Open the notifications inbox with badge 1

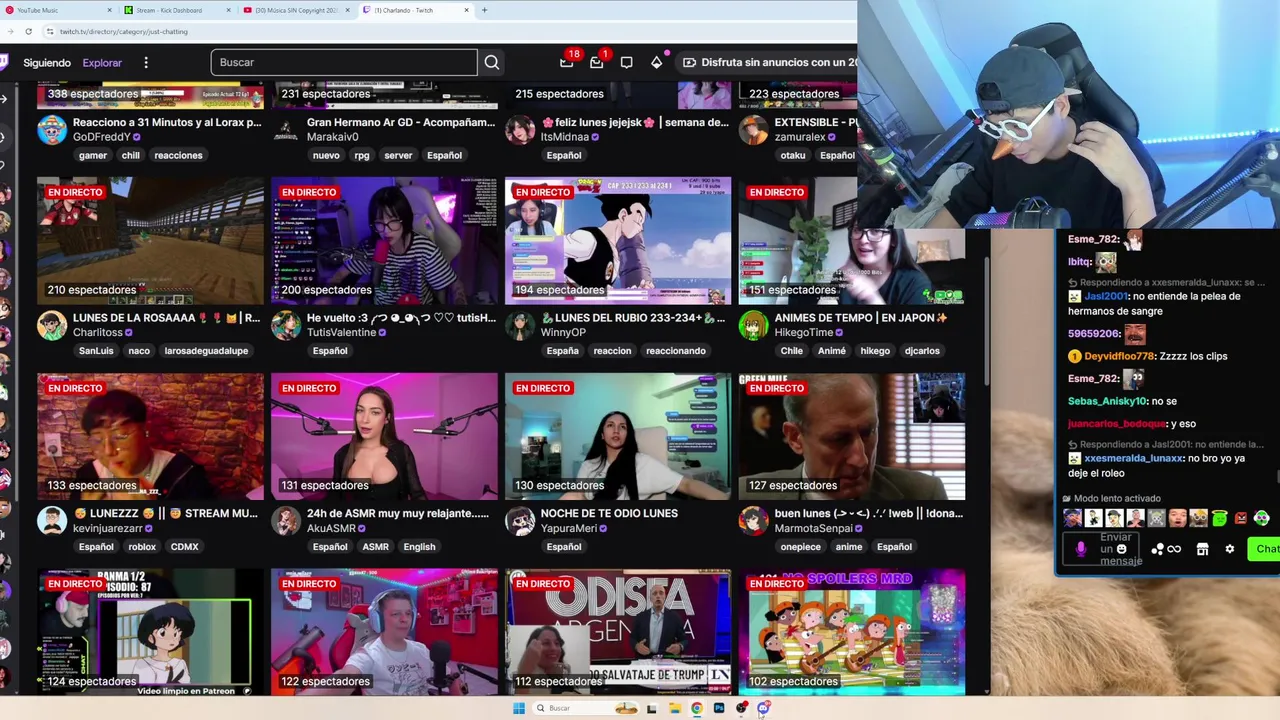(597, 62)
